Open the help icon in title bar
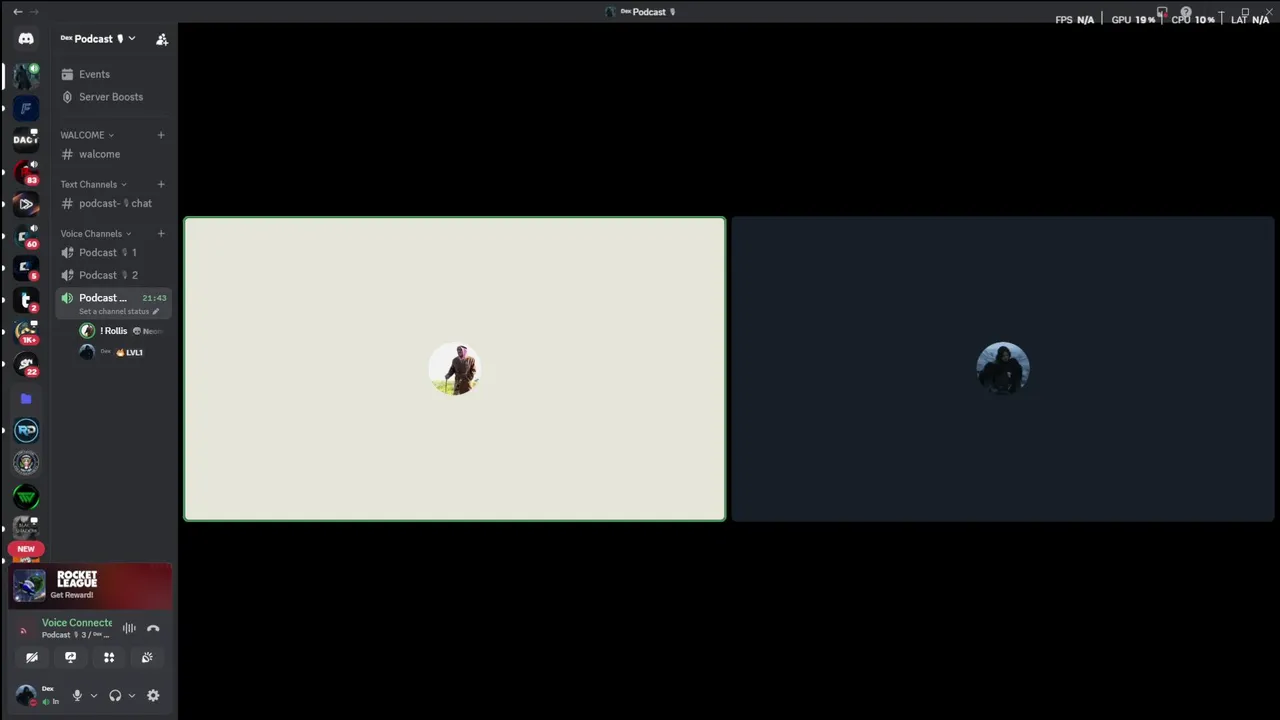This screenshot has width=1280, height=720. pyautogui.click(x=1186, y=12)
